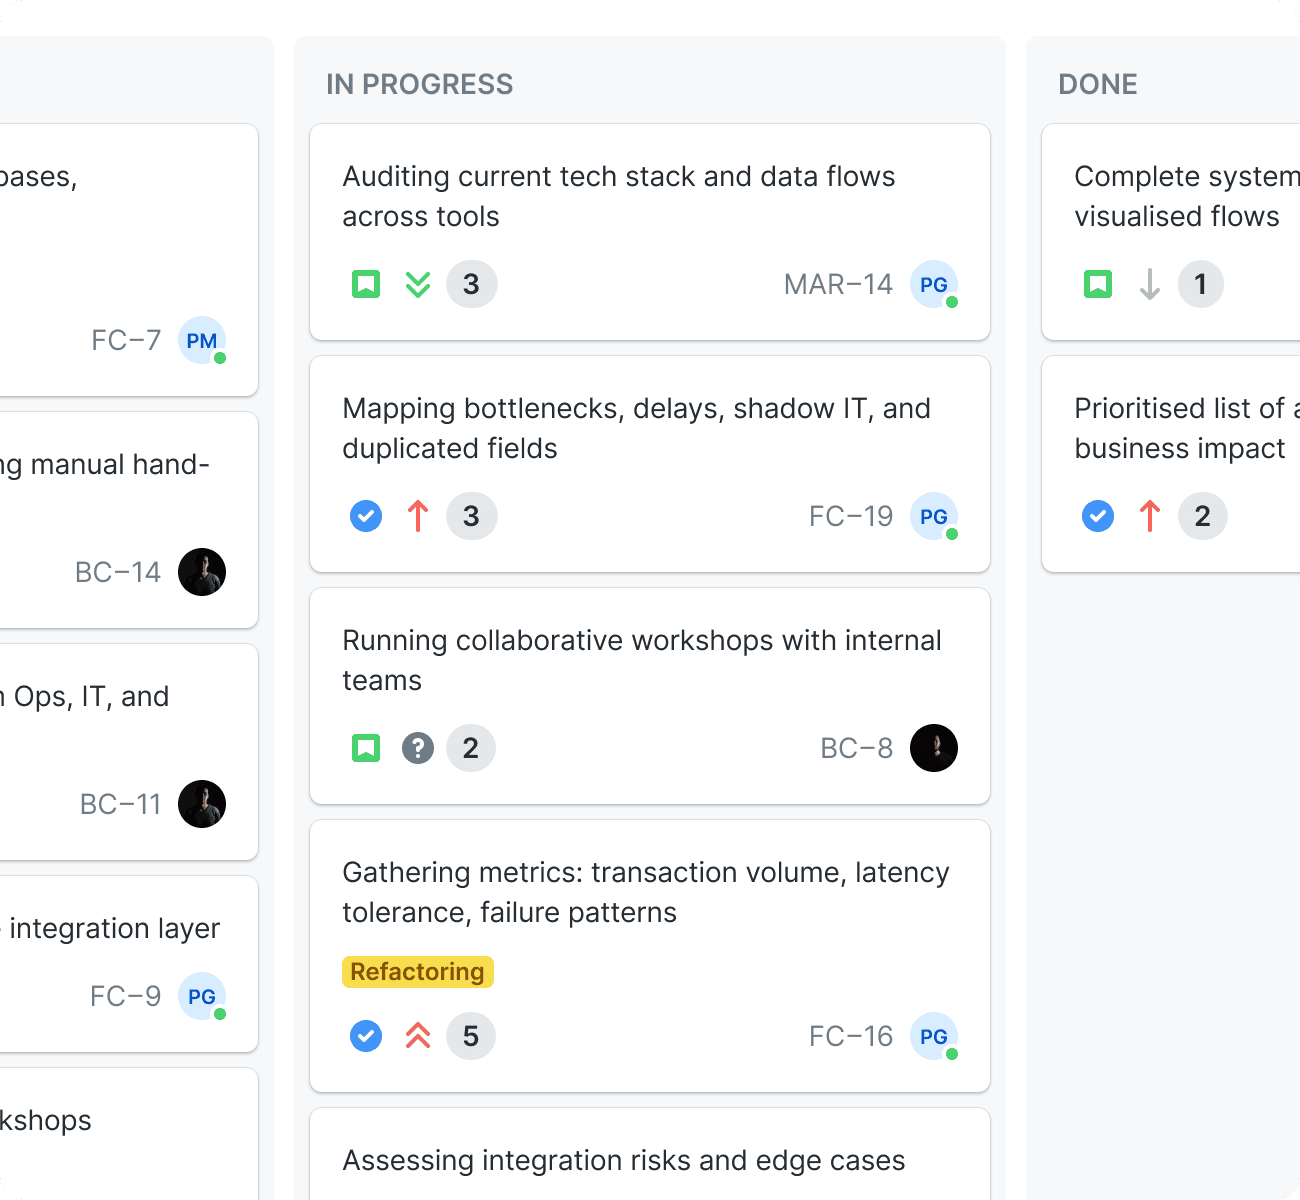The image size is (1300, 1200).
Task: Select the DONE column header
Action: point(1098,84)
